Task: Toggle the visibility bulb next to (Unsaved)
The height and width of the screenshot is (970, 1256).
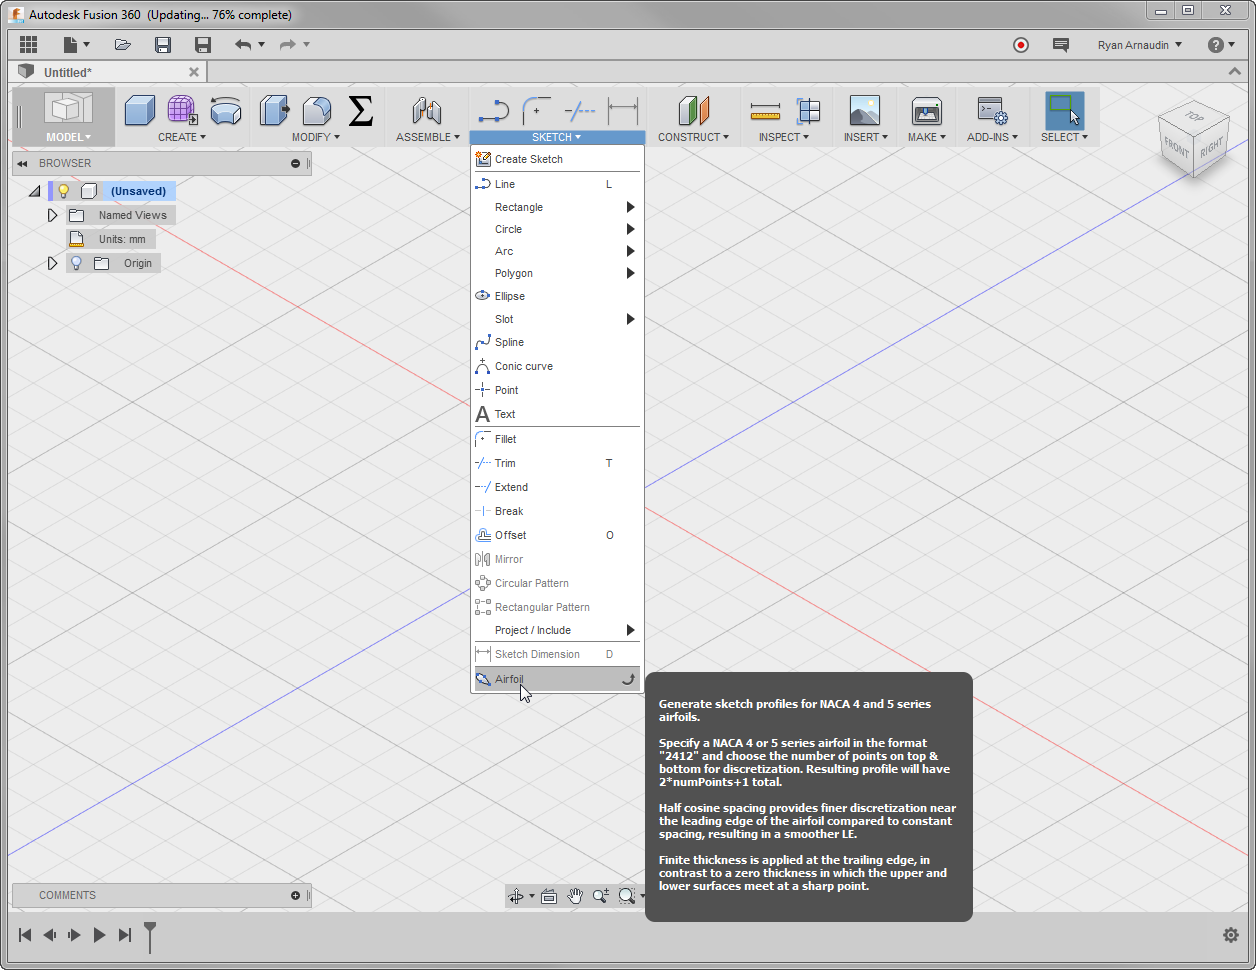Action: tap(63, 190)
